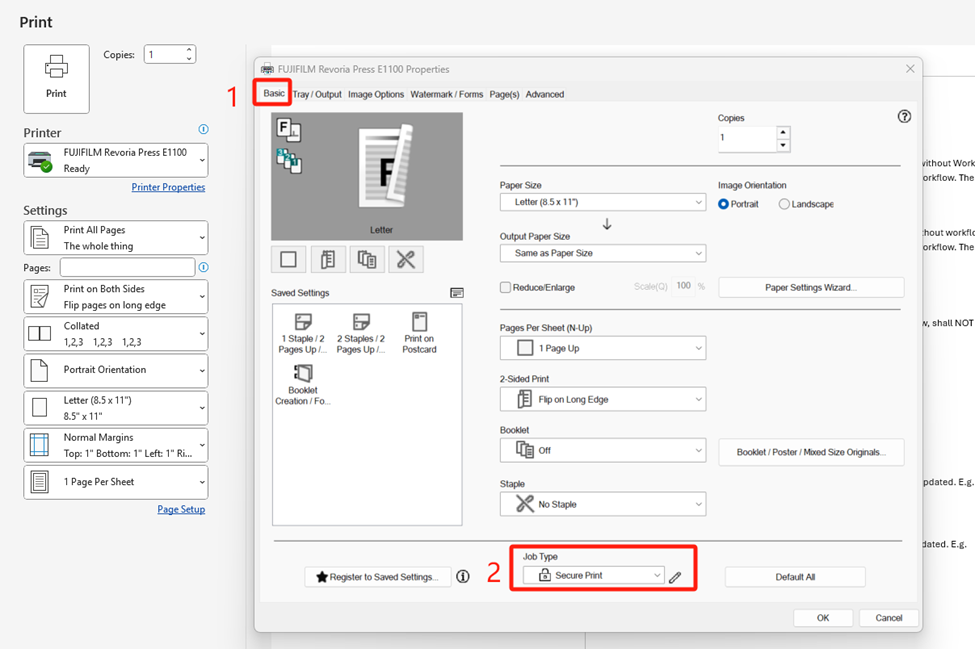Open the Paper Size dropdown
This screenshot has width=975, height=649.
(602, 202)
